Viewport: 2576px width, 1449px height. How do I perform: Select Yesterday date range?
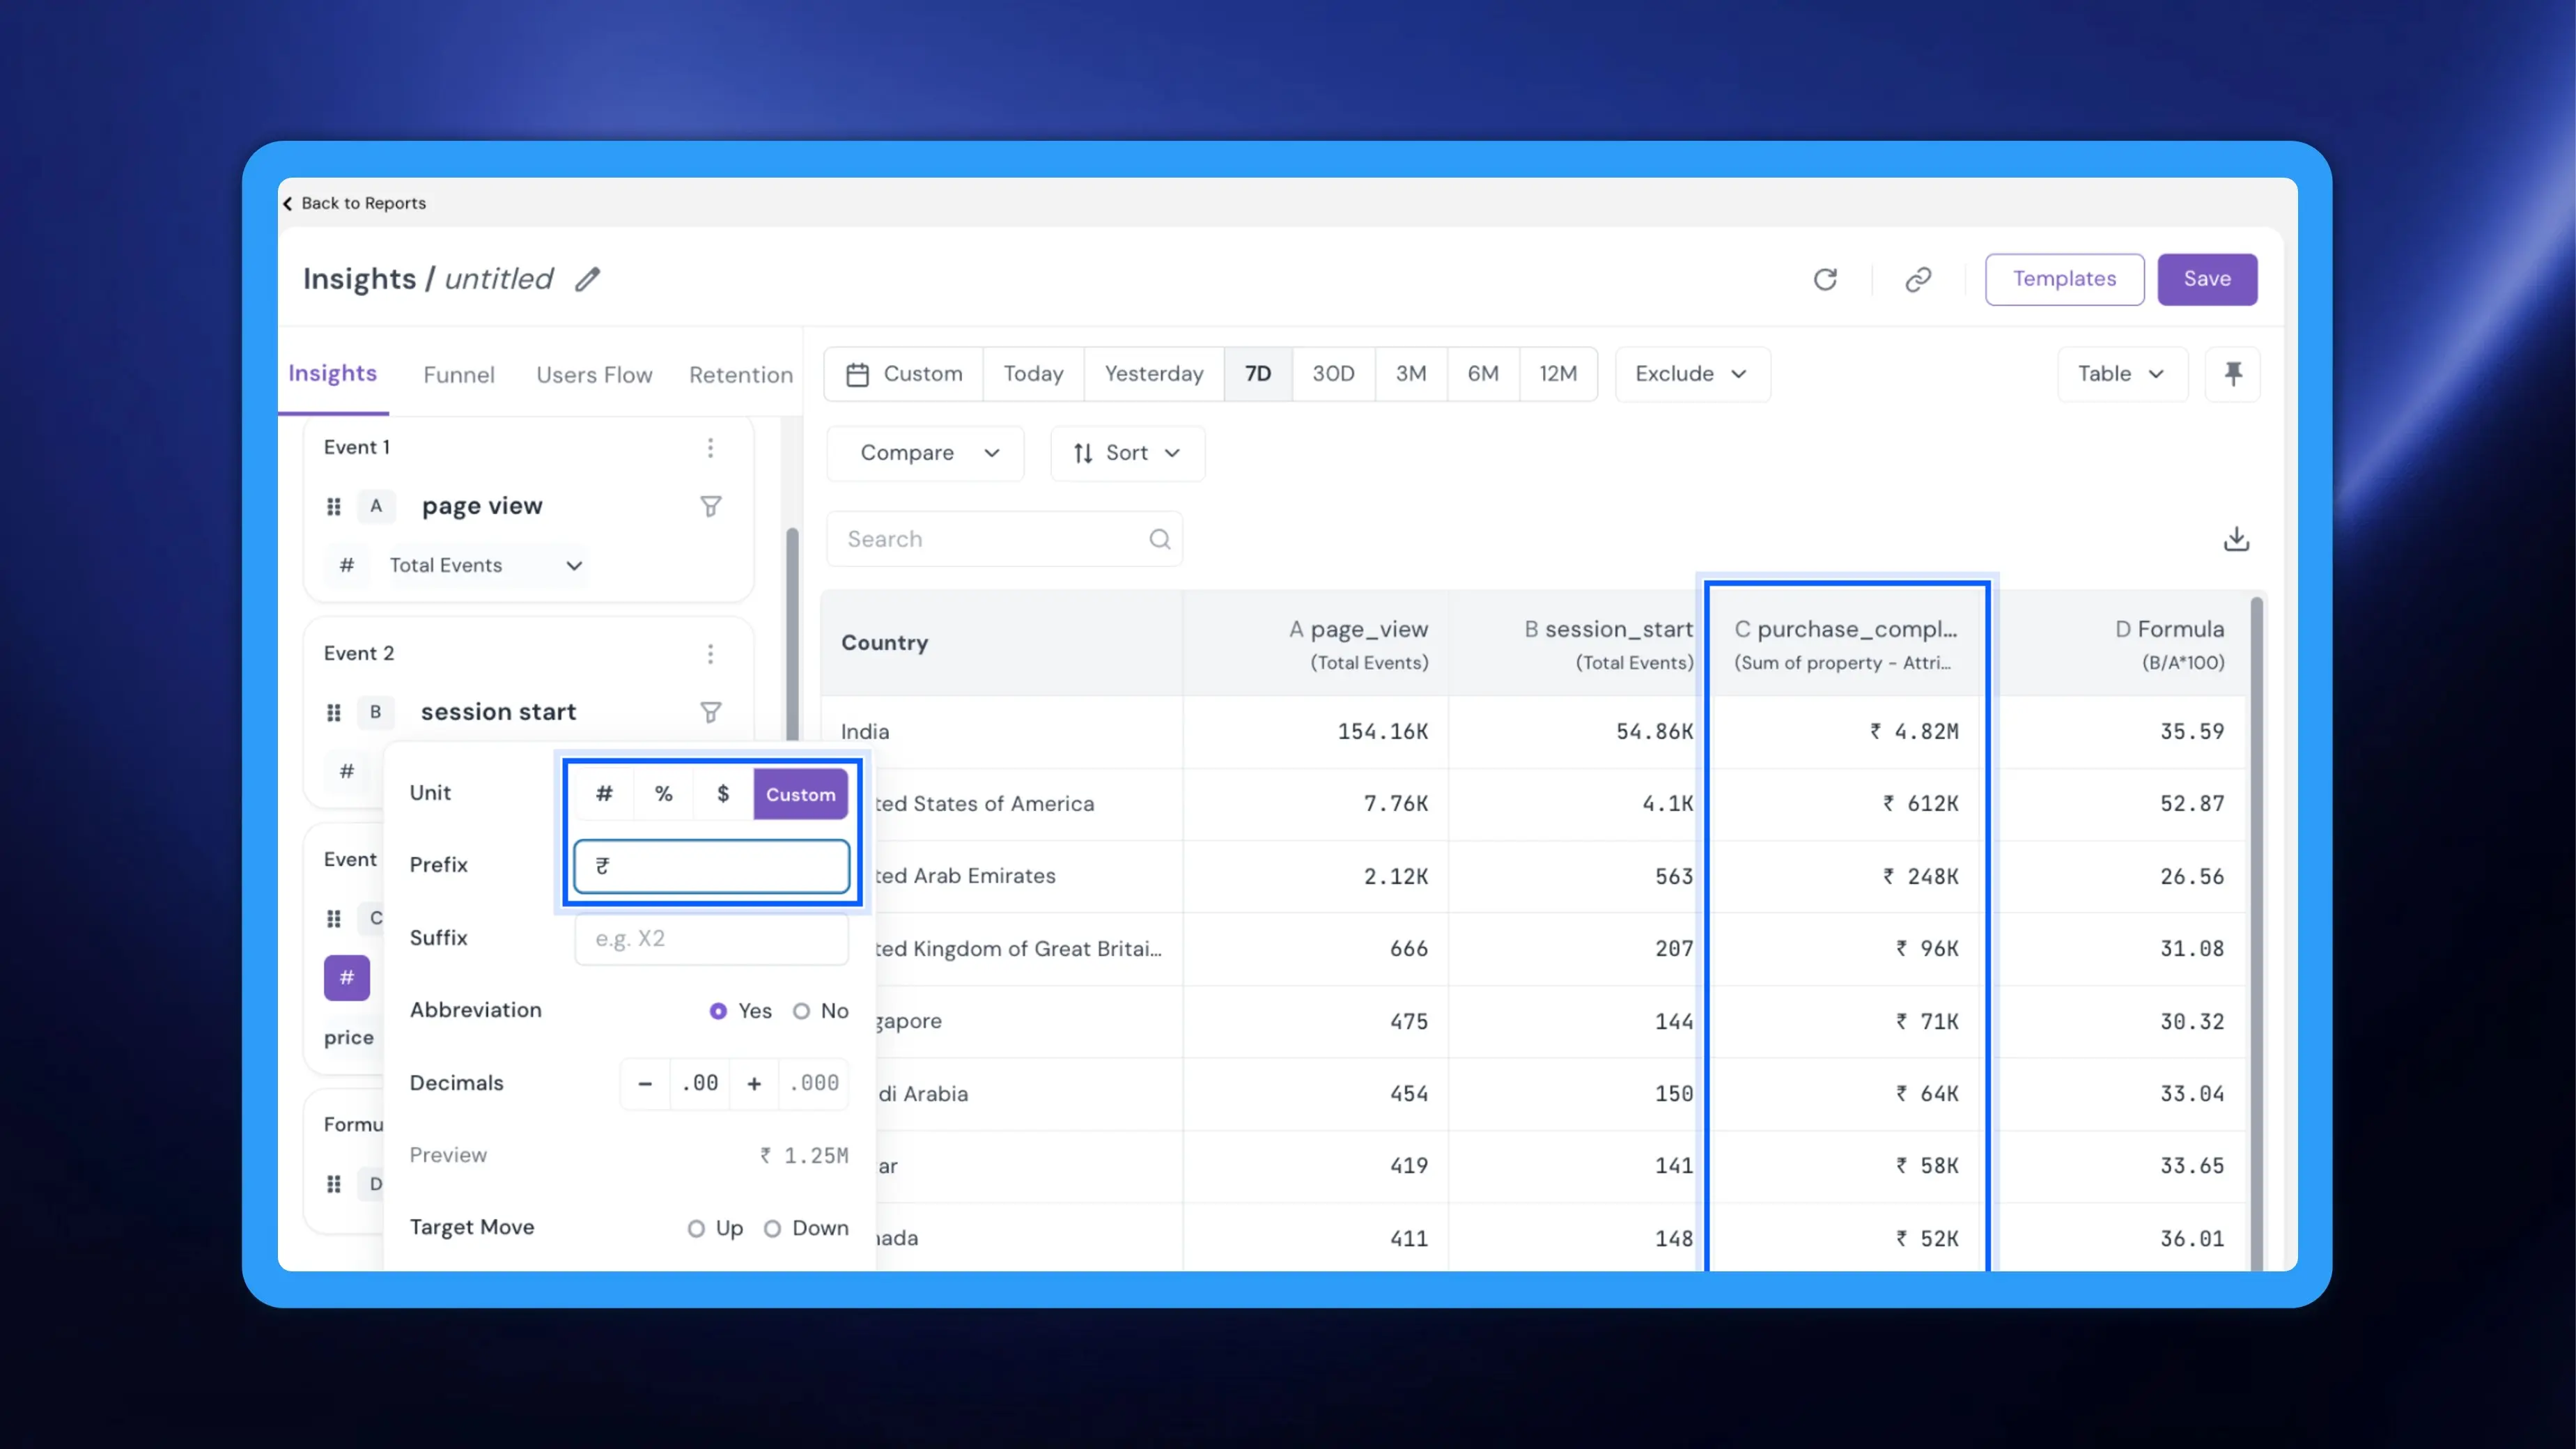tap(1154, 374)
